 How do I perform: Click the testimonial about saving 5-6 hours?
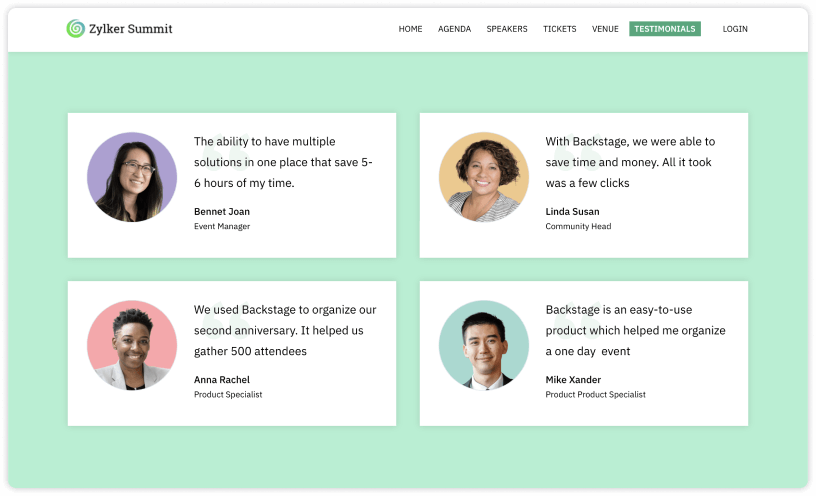click(x=283, y=162)
